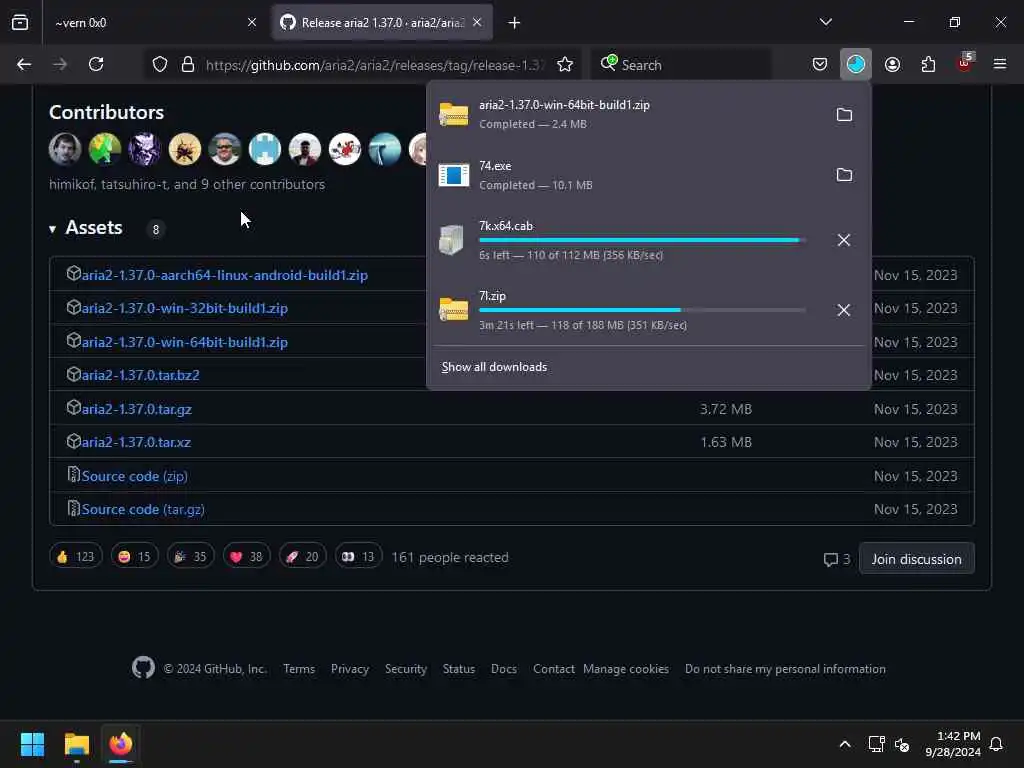View site security lock information

[188, 65]
